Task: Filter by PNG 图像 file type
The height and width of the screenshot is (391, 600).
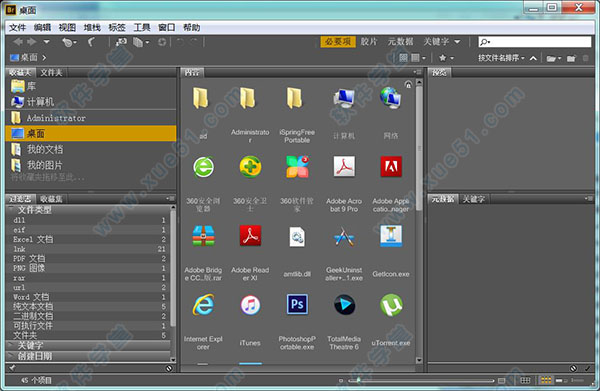Action: [x=89, y=268]
